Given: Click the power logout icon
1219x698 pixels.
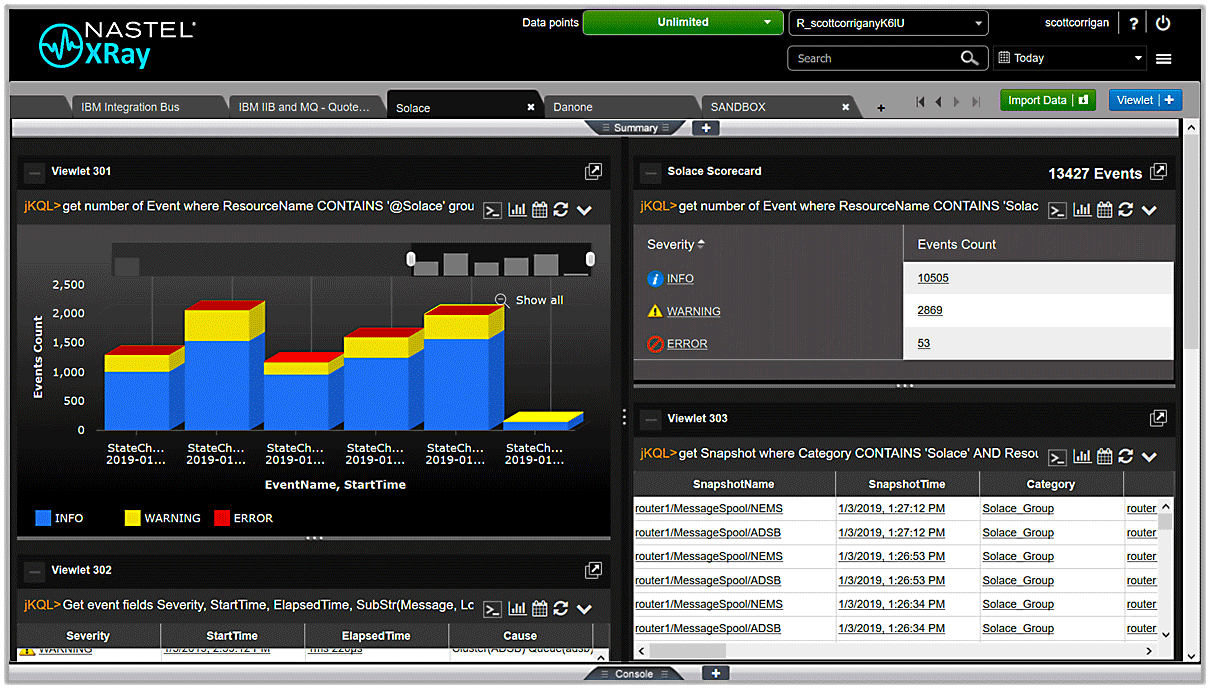Looking at the screenshot, I should pyautogui.click(x=1162, y=24).
